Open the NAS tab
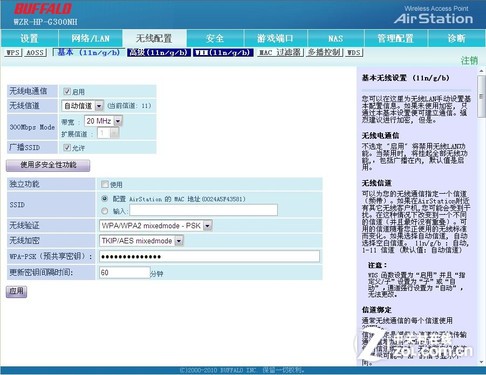Image resolution: width=486 pixels, height=375 pixels. coord(335,38)
